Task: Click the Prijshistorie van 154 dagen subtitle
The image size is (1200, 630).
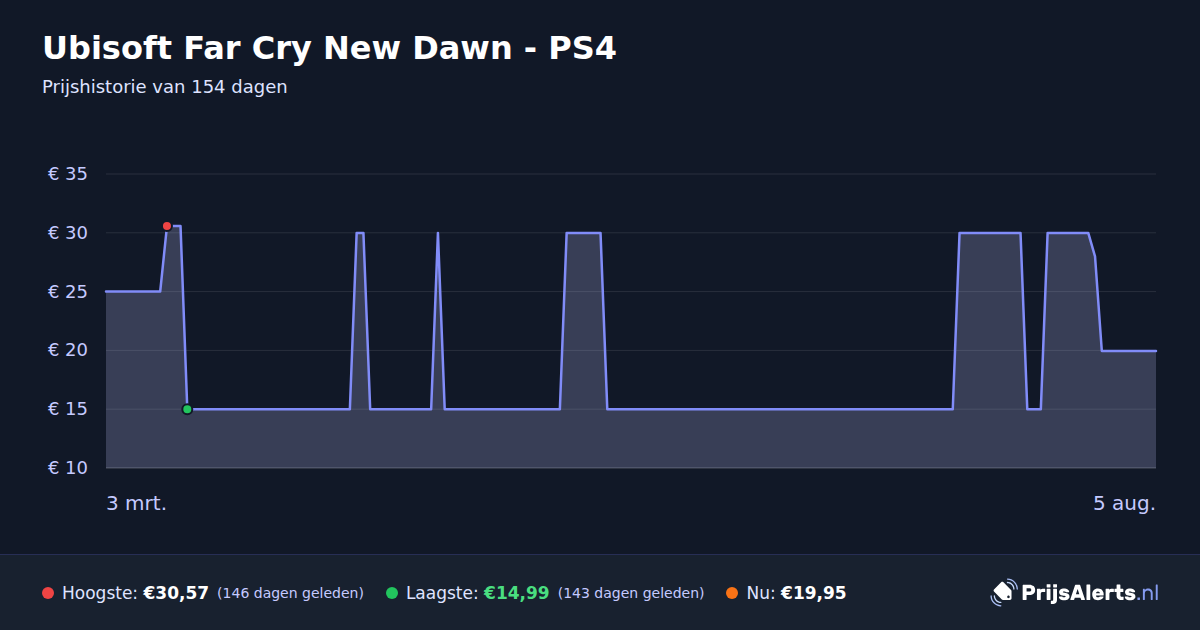Action: [165, 87]
